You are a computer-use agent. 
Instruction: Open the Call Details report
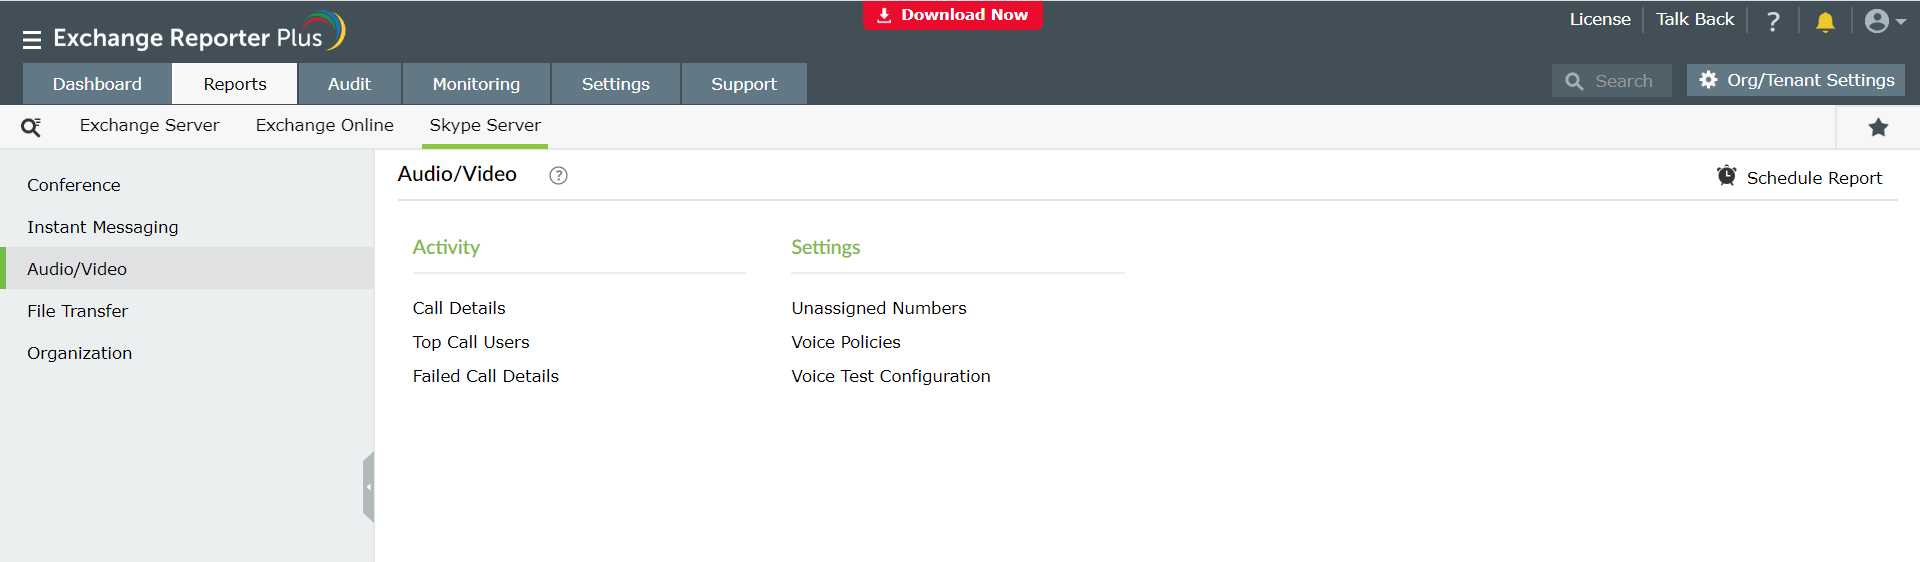459,308
